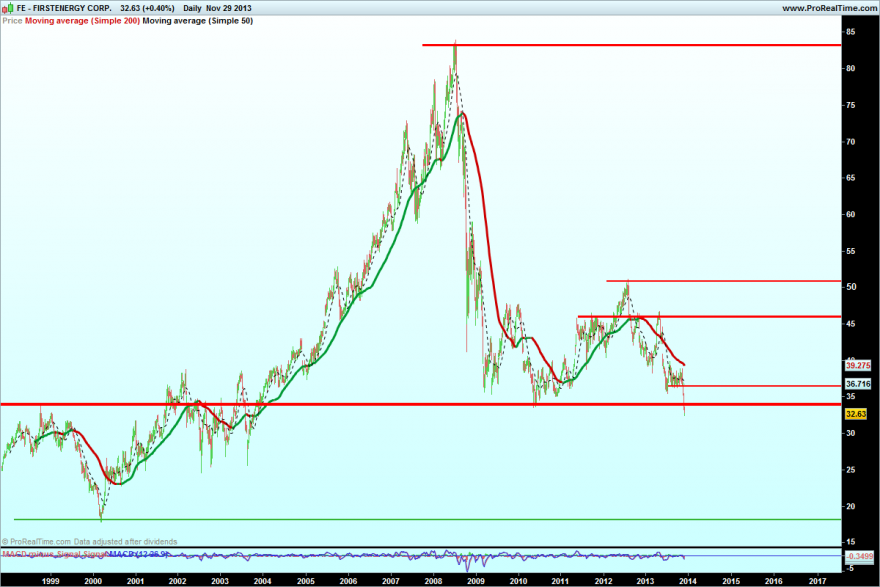Click the 2002 label on time axis

coord(178,581)
